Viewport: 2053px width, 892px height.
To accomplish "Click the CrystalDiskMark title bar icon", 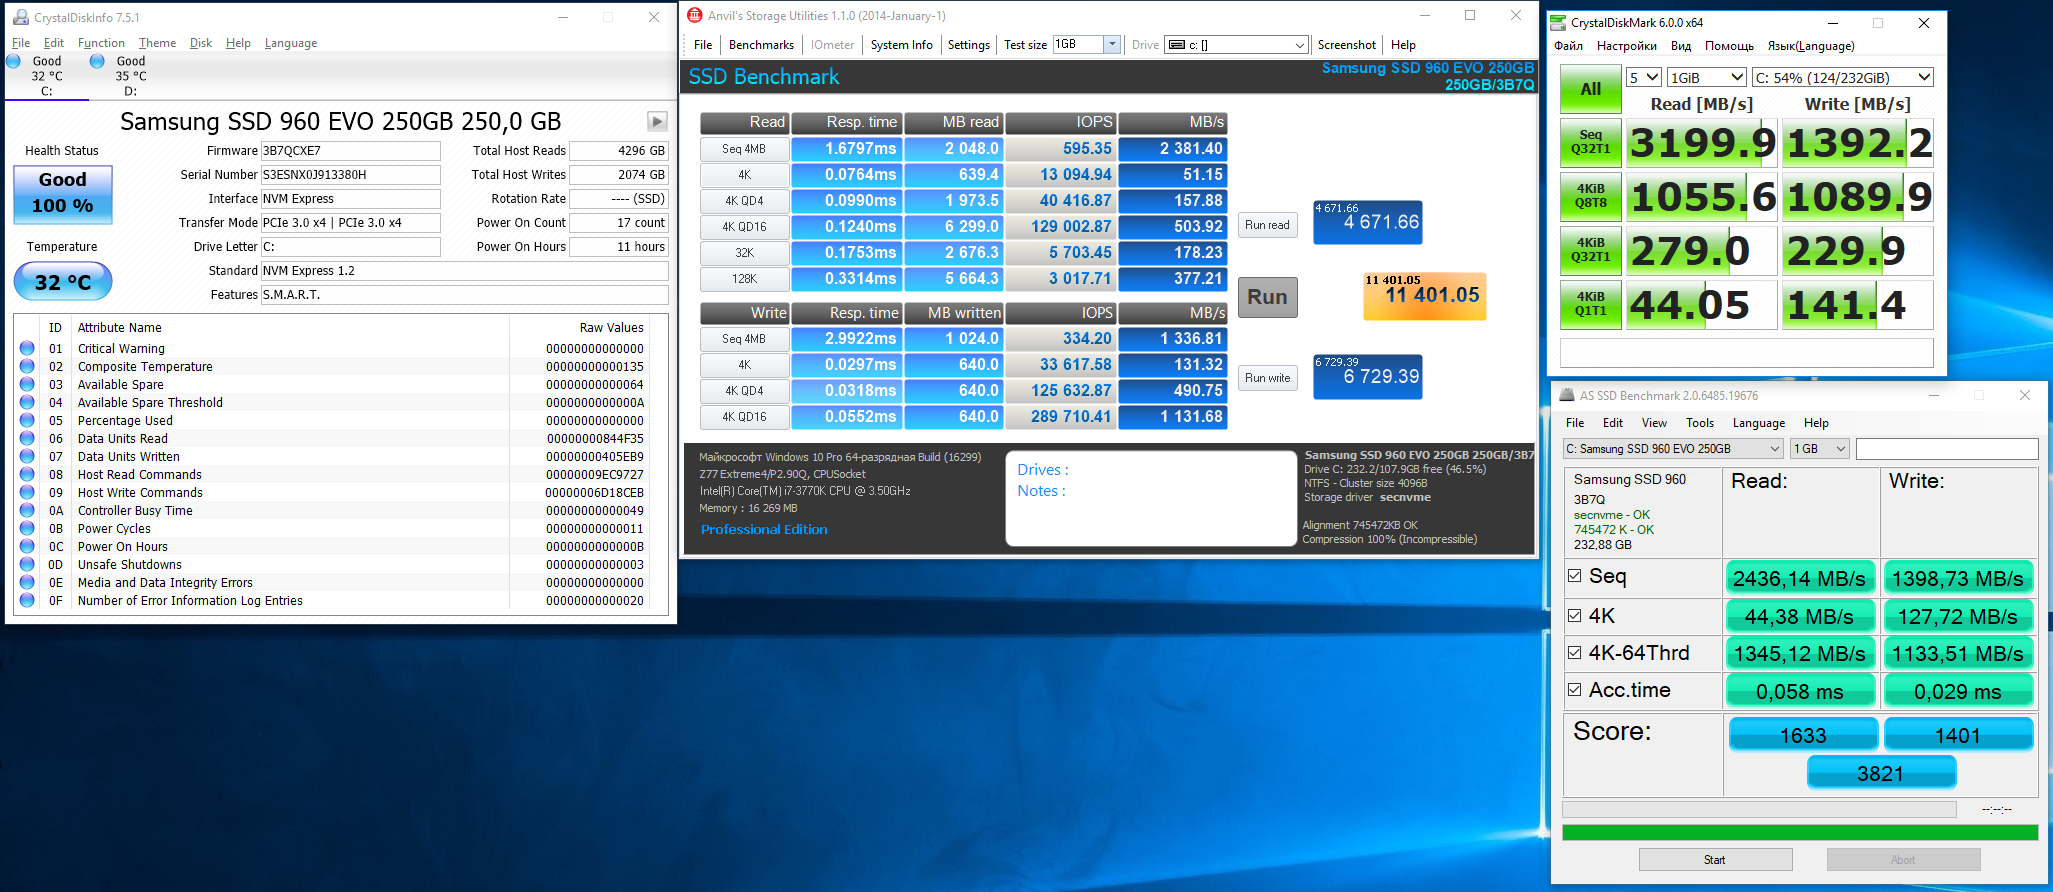I will 1558,22.
